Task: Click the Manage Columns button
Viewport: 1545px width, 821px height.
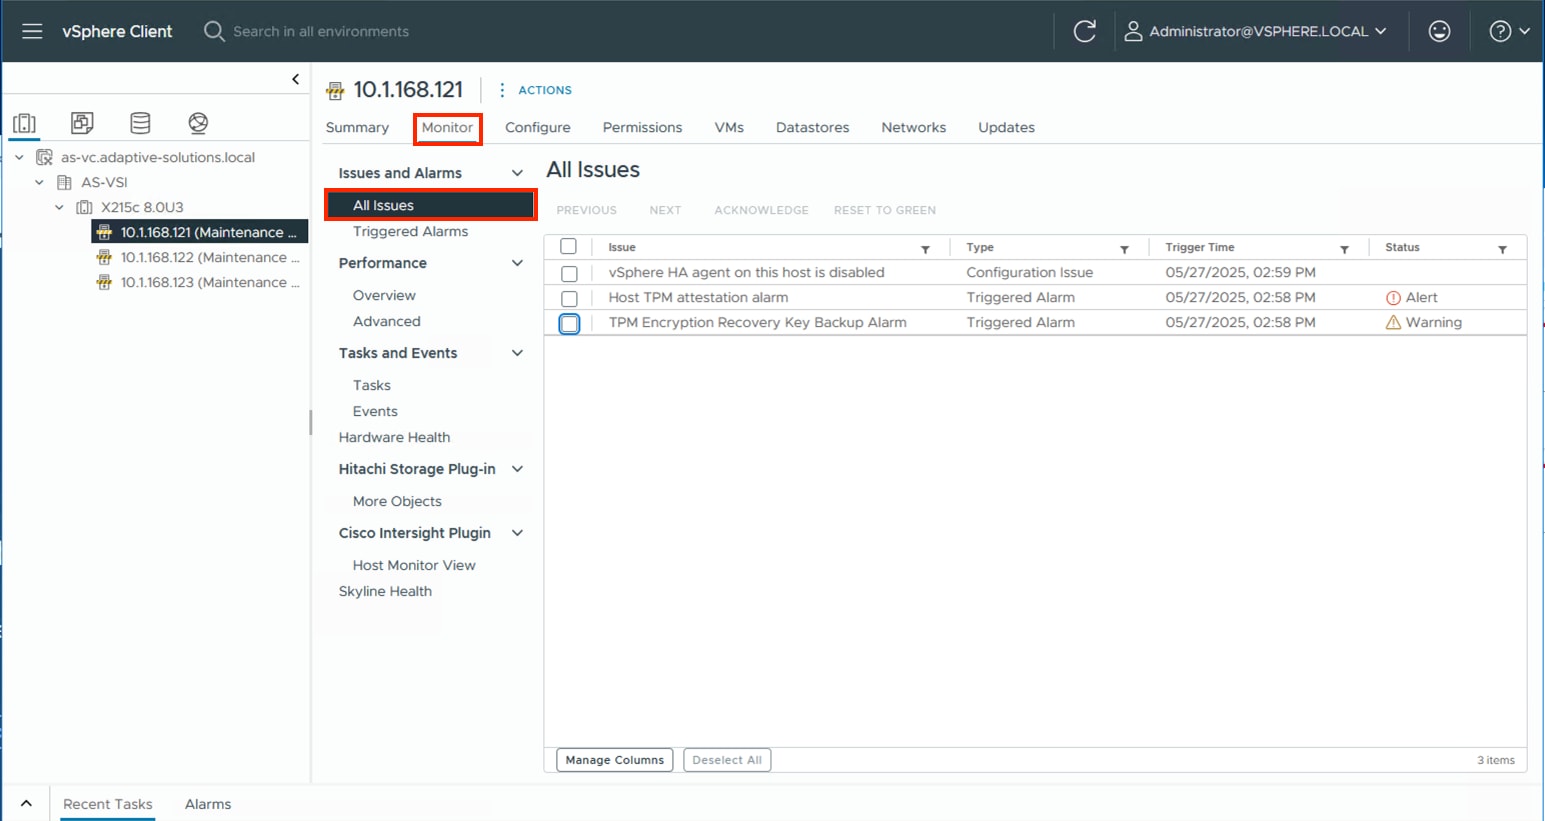Action: pyautogui.click(x=614, y=760)
